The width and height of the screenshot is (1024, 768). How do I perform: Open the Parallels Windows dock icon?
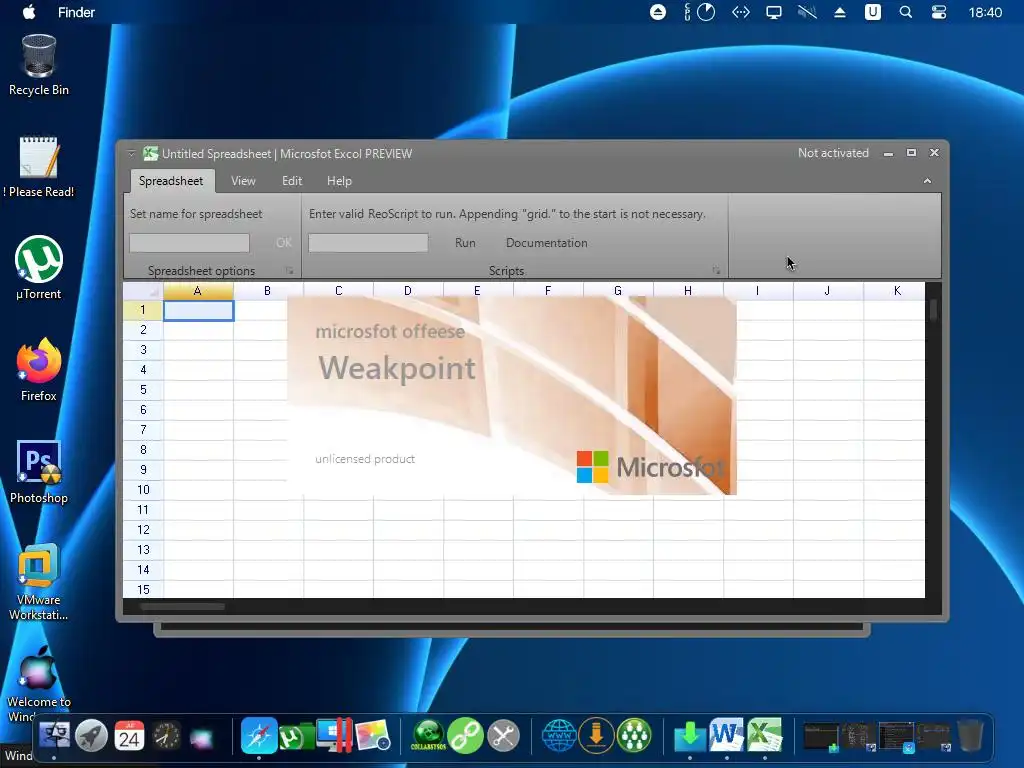point(334,735)
